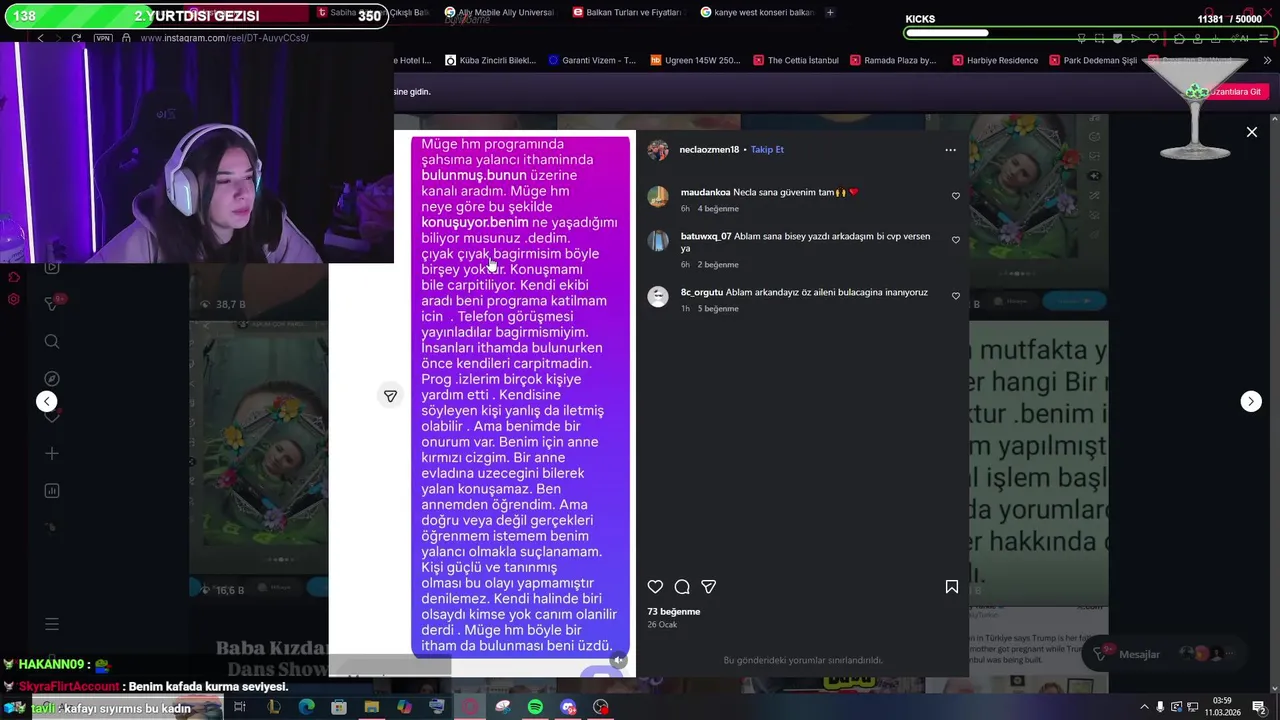
Task: Open browser sidebar settings gear icon
Action: click(14, 299)
